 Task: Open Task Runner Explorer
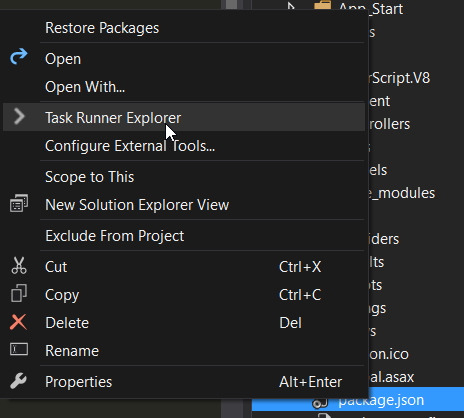[x=183, y=117]
